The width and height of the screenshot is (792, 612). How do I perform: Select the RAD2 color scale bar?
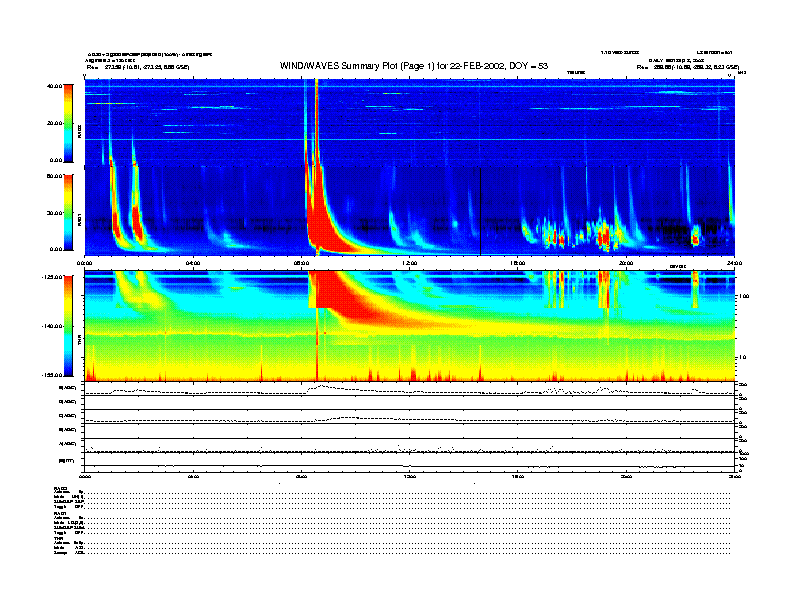click(x=68, y=124)
